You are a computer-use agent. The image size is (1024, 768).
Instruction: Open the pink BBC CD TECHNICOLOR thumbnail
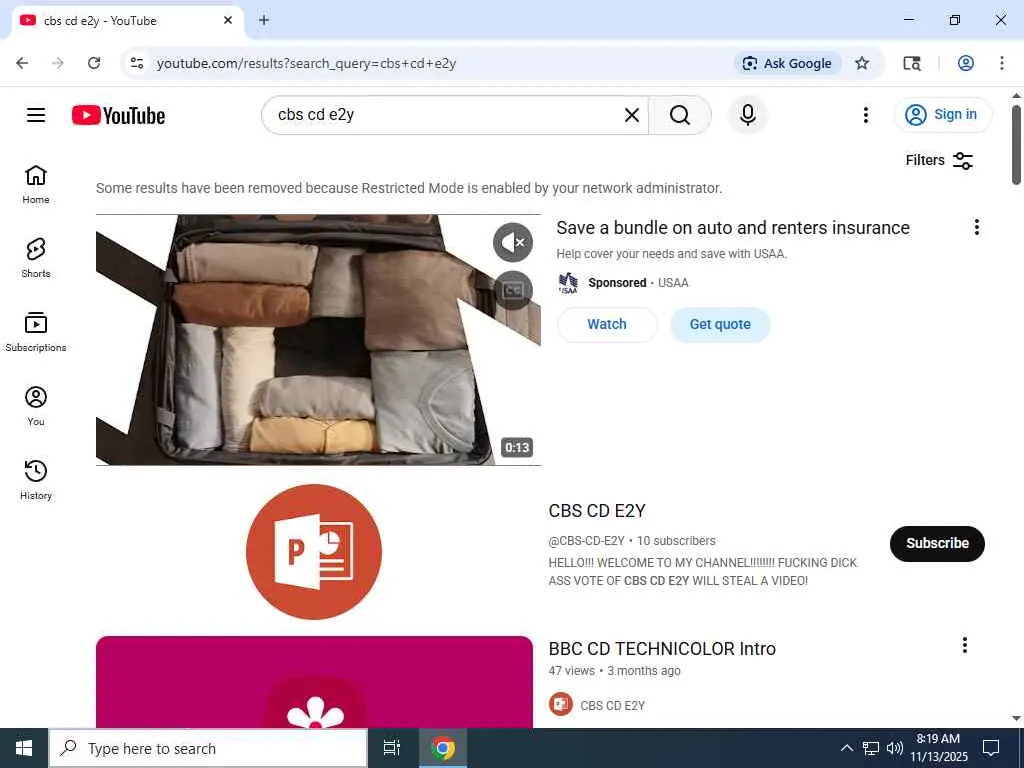314,682
